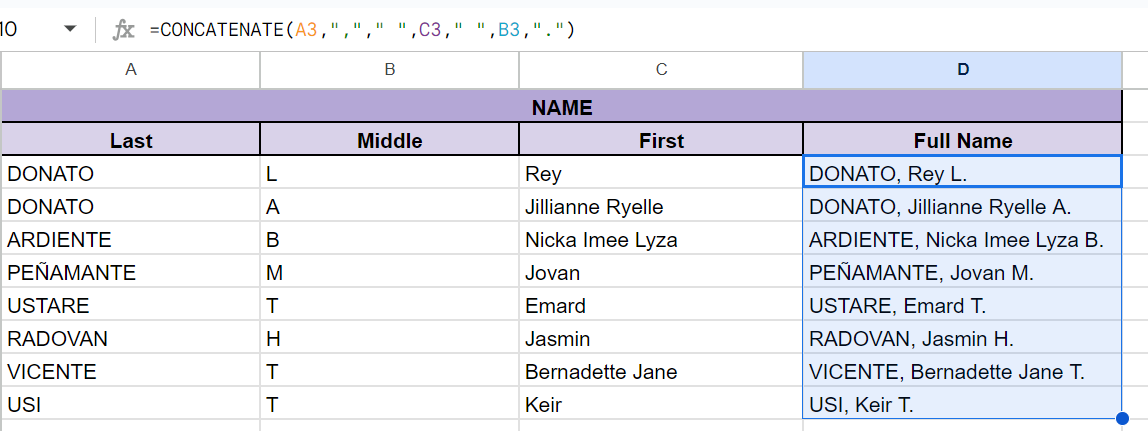Select column C header

[x=661, y=69]
